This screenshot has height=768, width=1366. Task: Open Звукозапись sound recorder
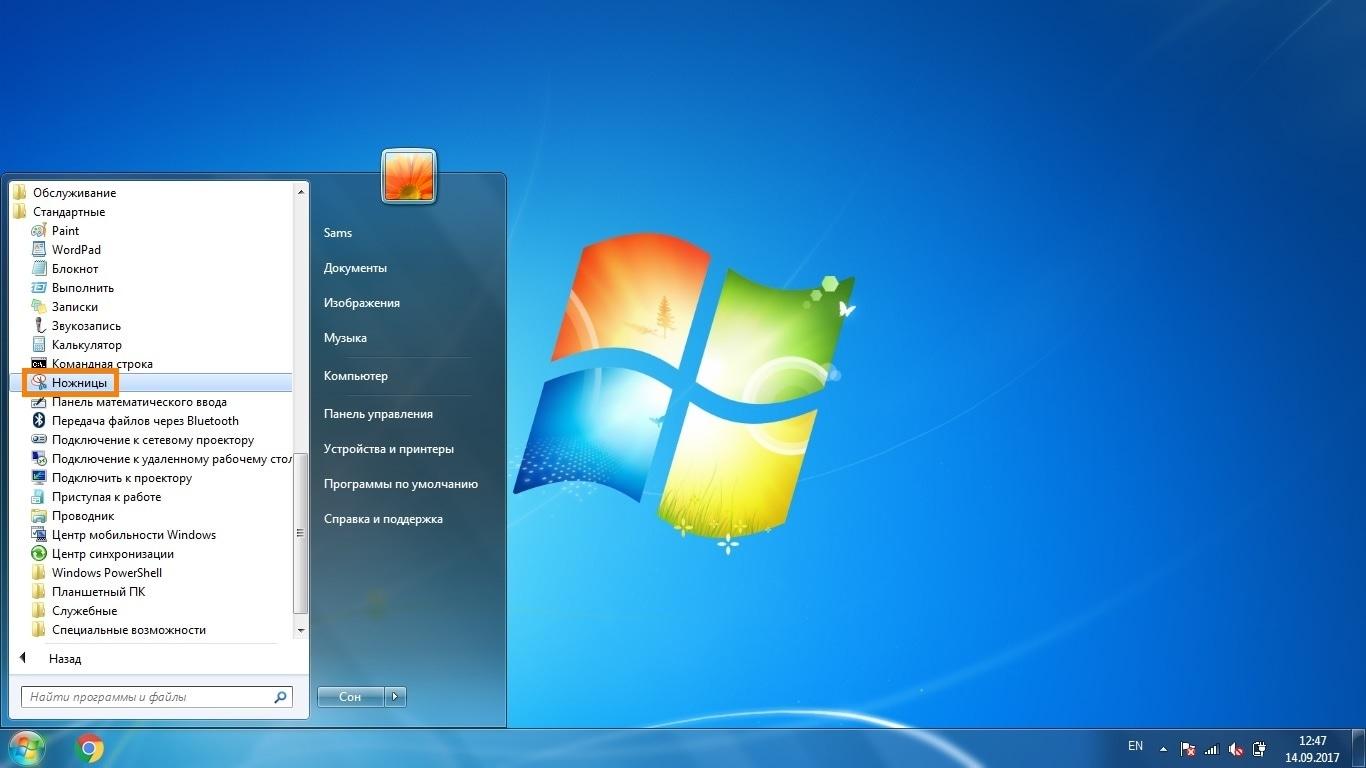(86, 326)
